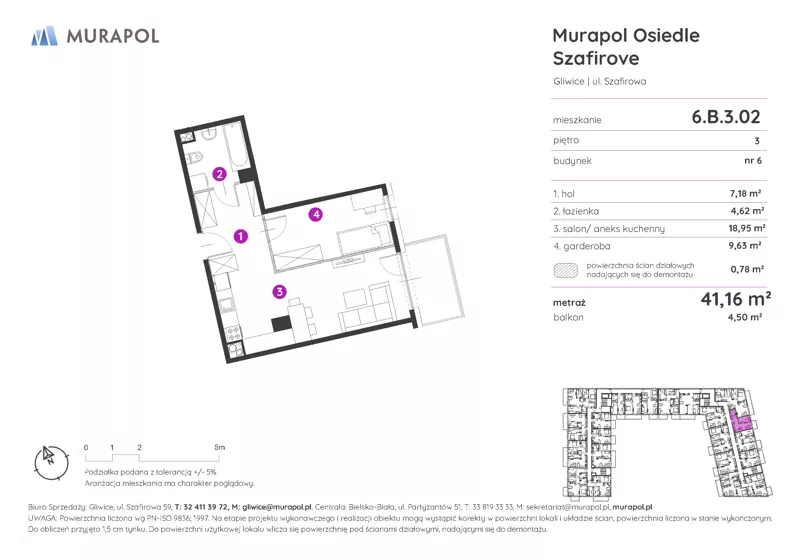Viewport: 792px width, 560px height.
Task: Click the balcony area '4,50 m²'
Action: coord(745,317)
